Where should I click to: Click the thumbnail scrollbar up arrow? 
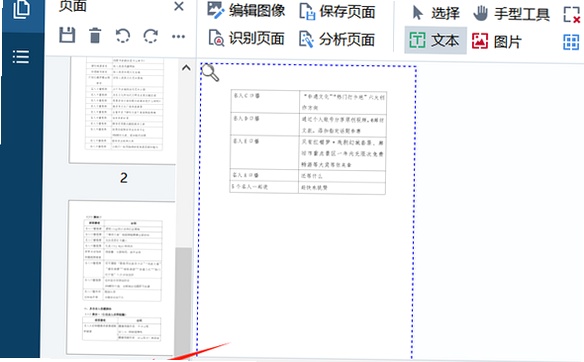[186, 68]
